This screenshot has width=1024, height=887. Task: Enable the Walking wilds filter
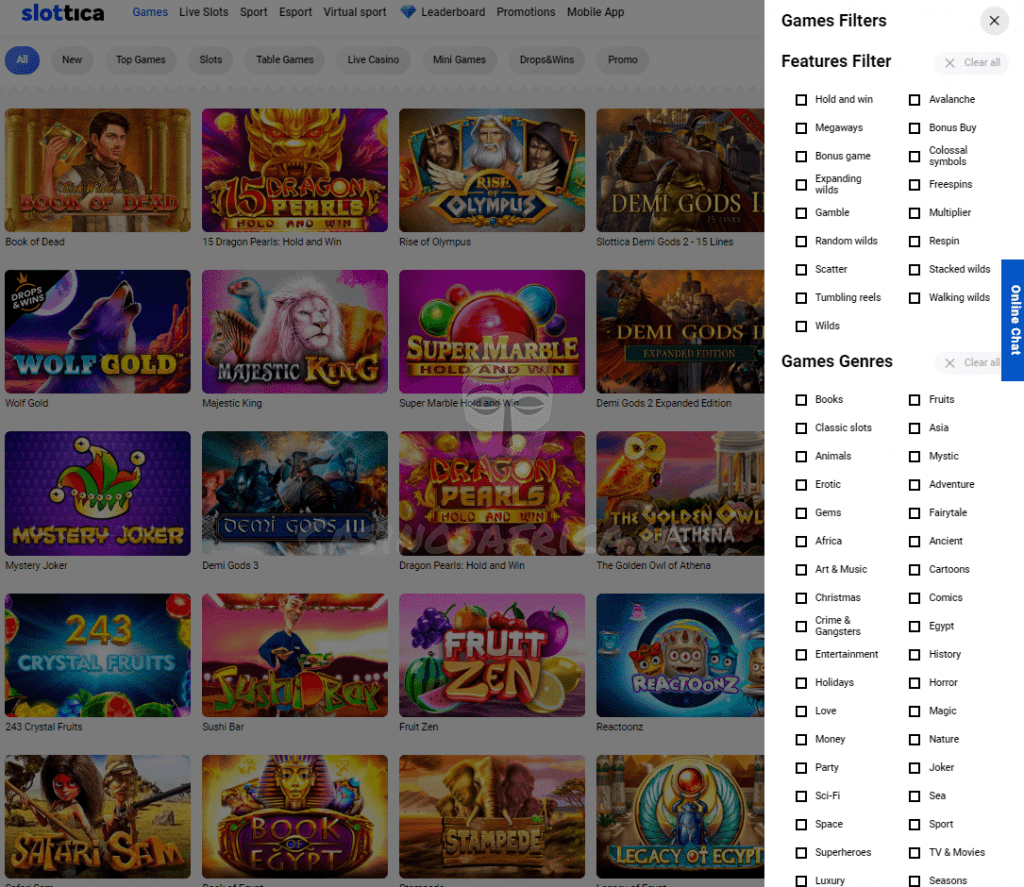(915, 298)
